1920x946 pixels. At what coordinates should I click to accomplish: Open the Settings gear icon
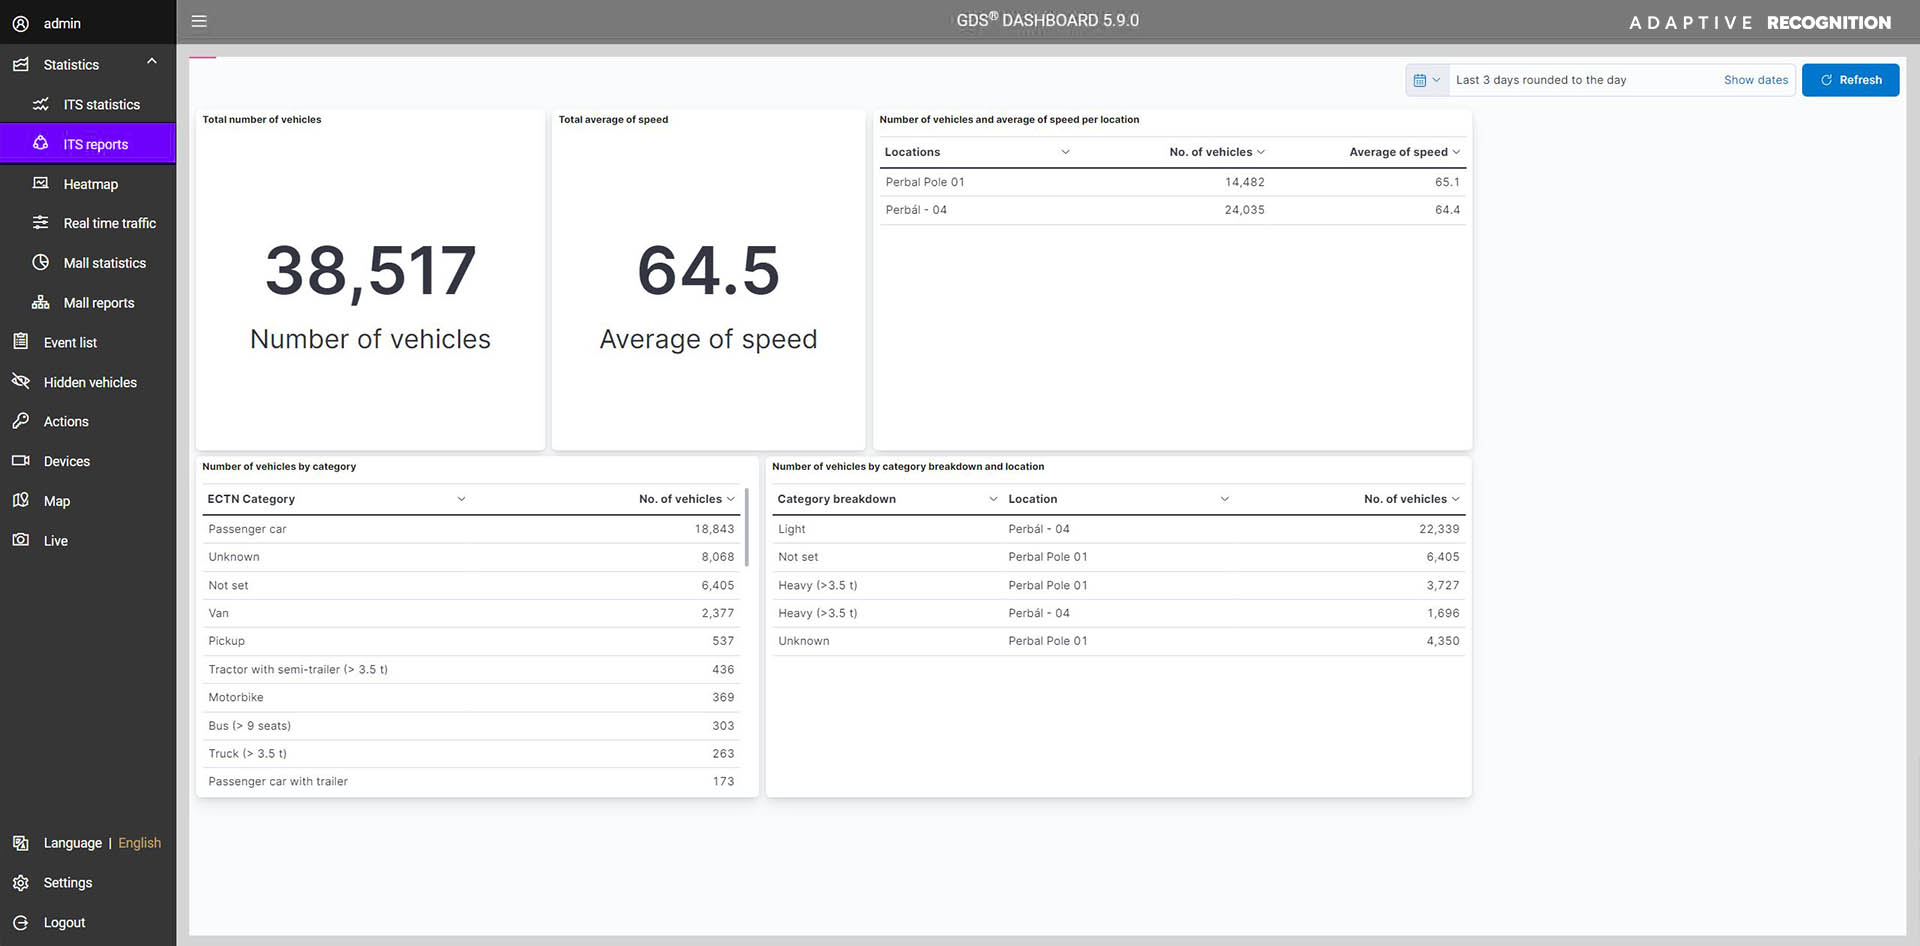[x=20, y=883]
